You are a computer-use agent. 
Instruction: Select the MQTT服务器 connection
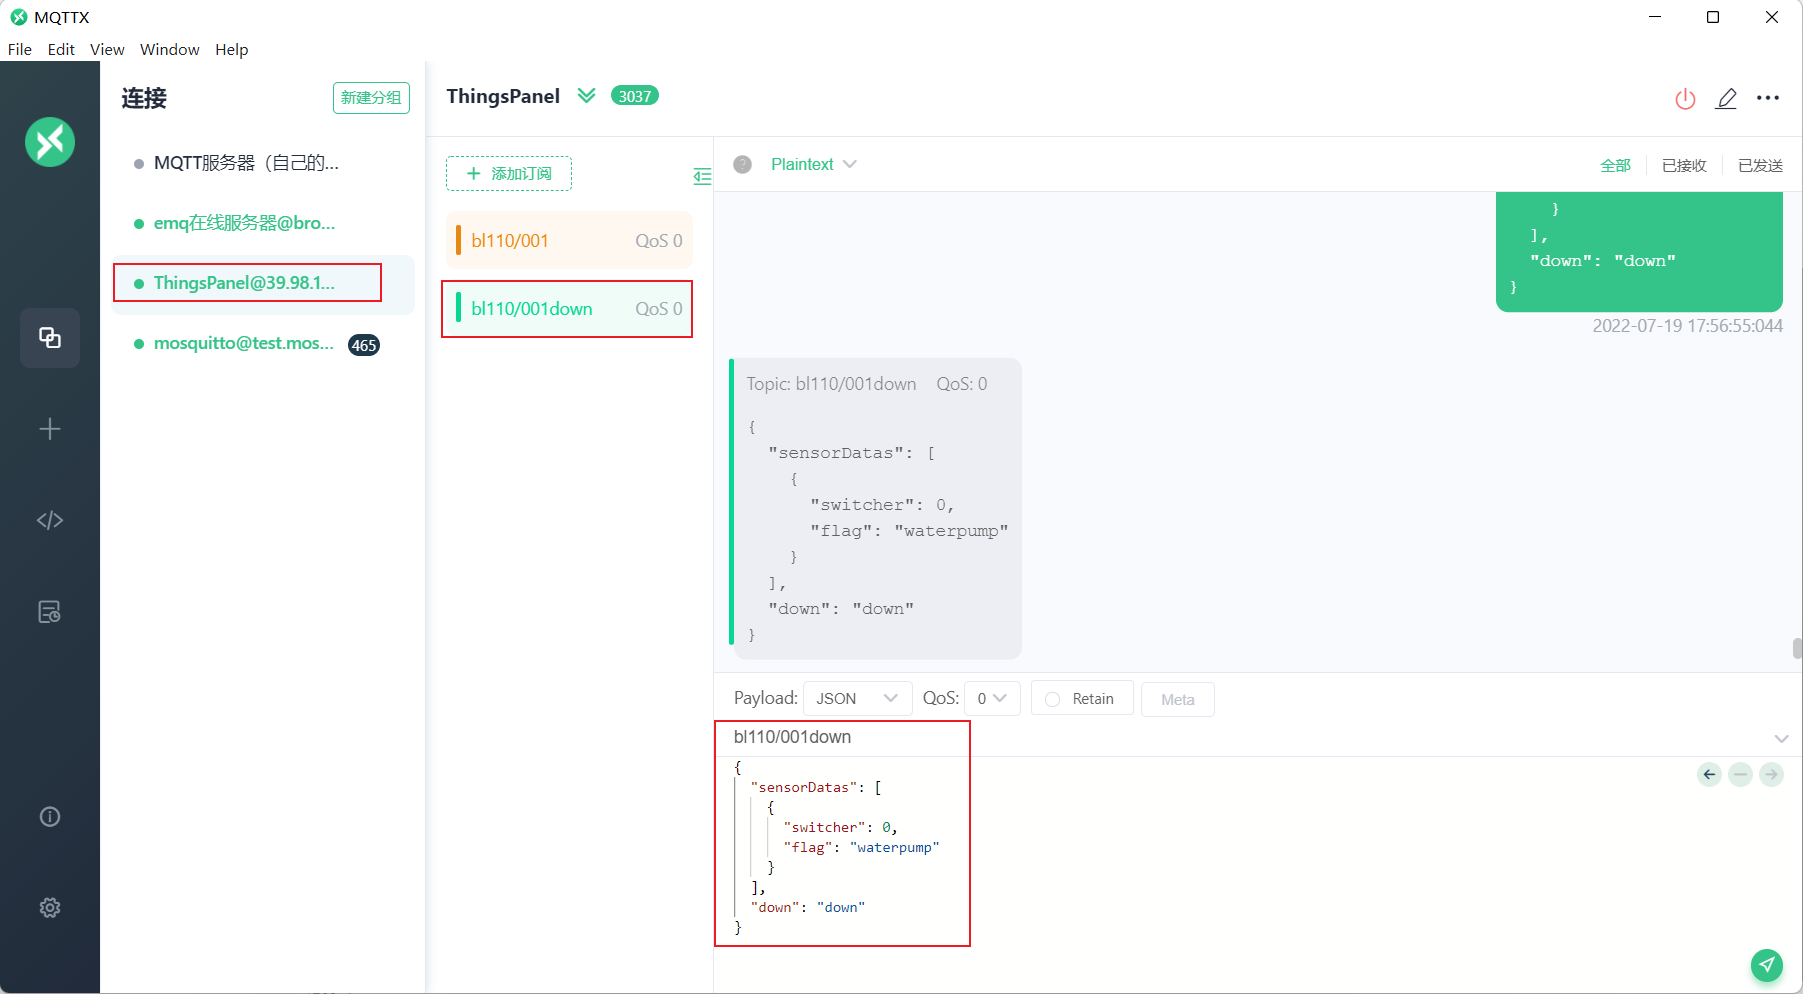pos(262,163)
